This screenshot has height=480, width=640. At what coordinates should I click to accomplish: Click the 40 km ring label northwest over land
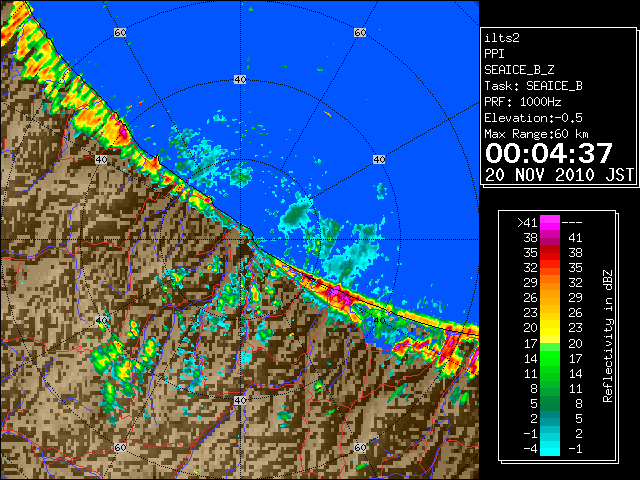[101, 159]
